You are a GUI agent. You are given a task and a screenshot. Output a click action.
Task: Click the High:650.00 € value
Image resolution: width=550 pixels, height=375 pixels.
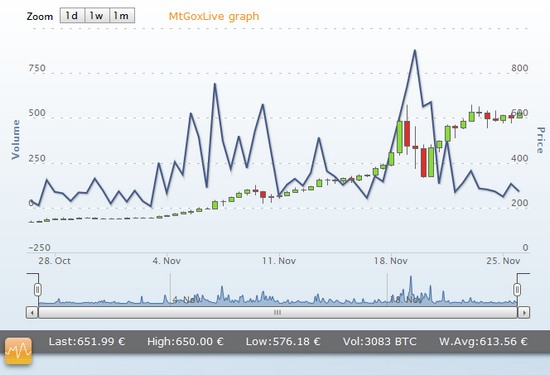(185, 341)
